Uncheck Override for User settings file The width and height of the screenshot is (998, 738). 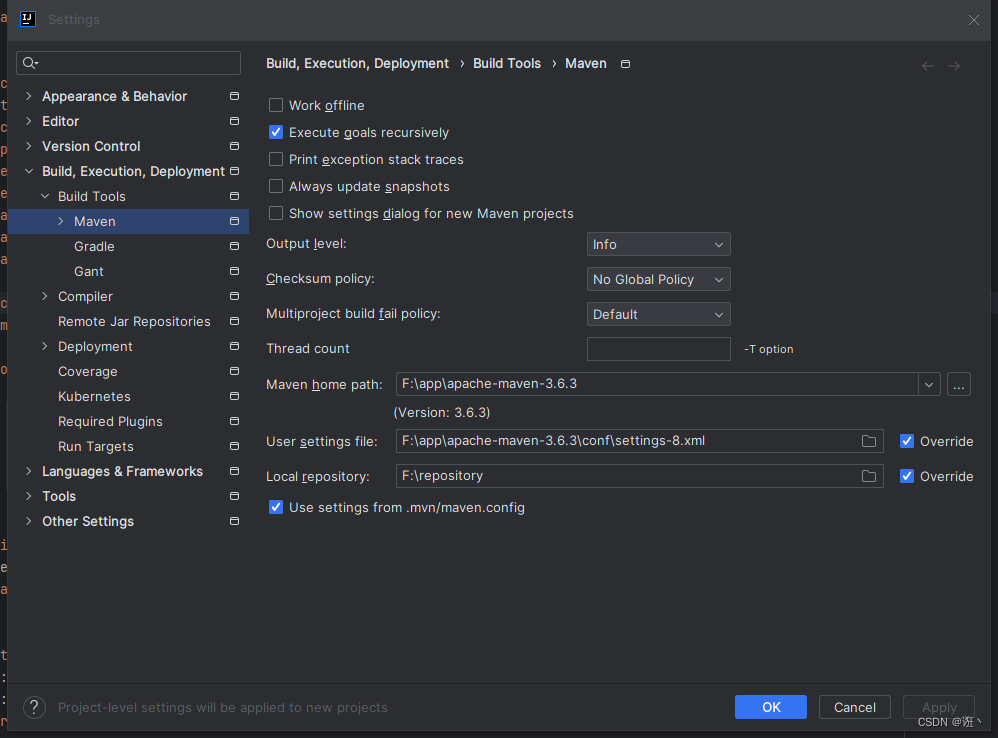pos(907,442)
